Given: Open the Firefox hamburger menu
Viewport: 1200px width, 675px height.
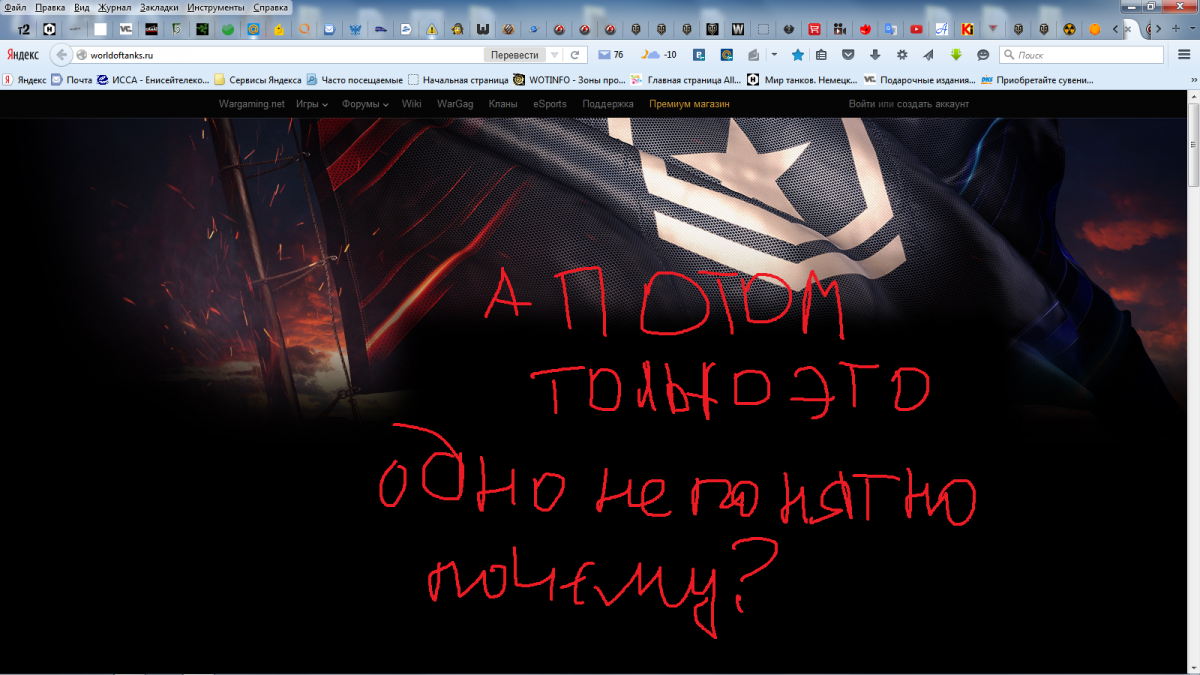Looking at the screenshot, I should click(1184, 55).
